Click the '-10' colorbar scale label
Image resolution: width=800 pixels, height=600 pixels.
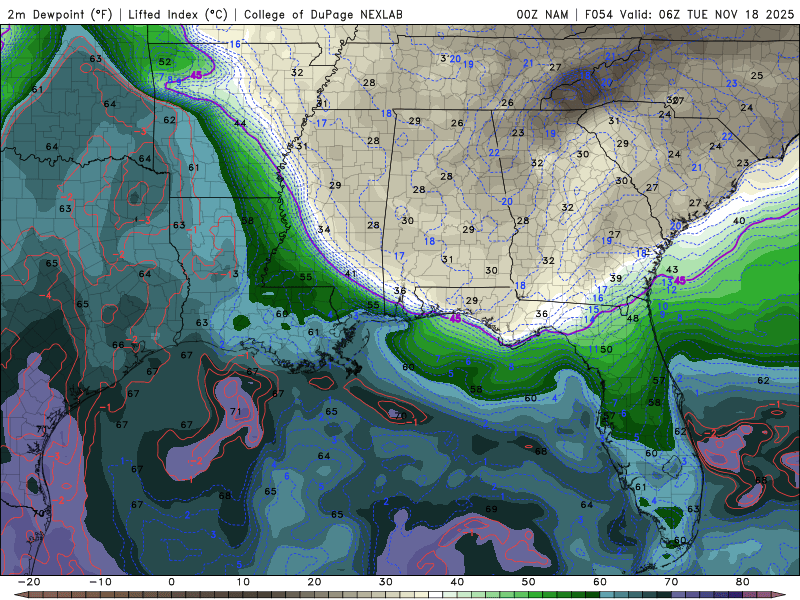coord(100,582)
